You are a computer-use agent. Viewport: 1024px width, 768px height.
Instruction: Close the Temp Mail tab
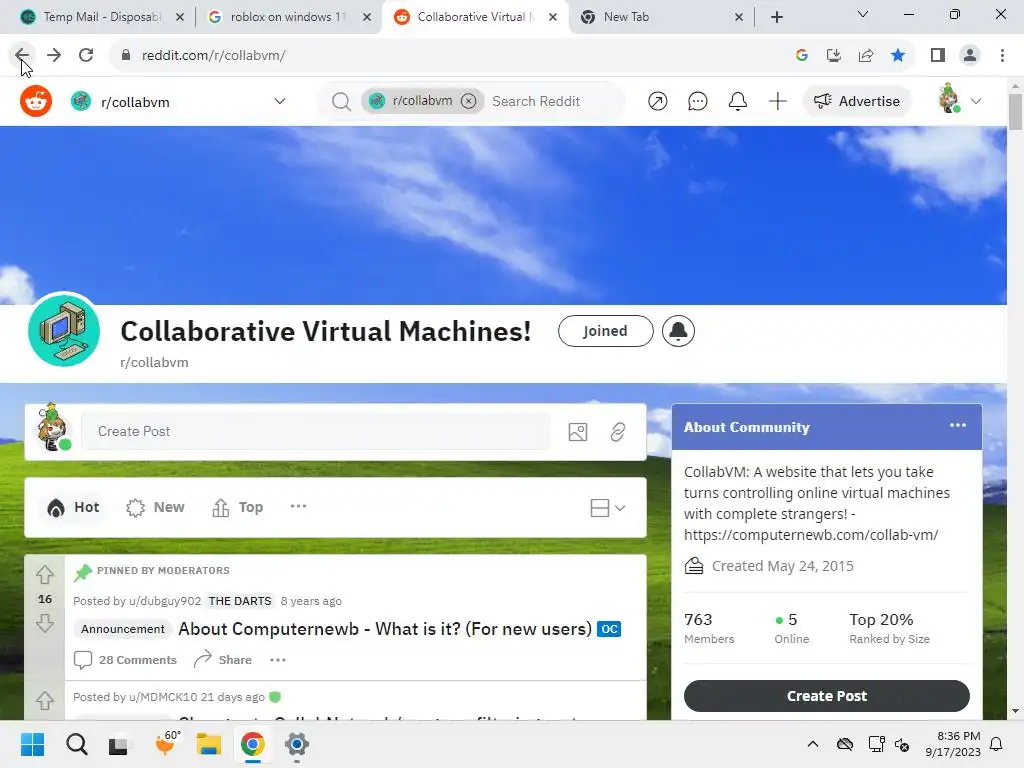tap(180, 17)
